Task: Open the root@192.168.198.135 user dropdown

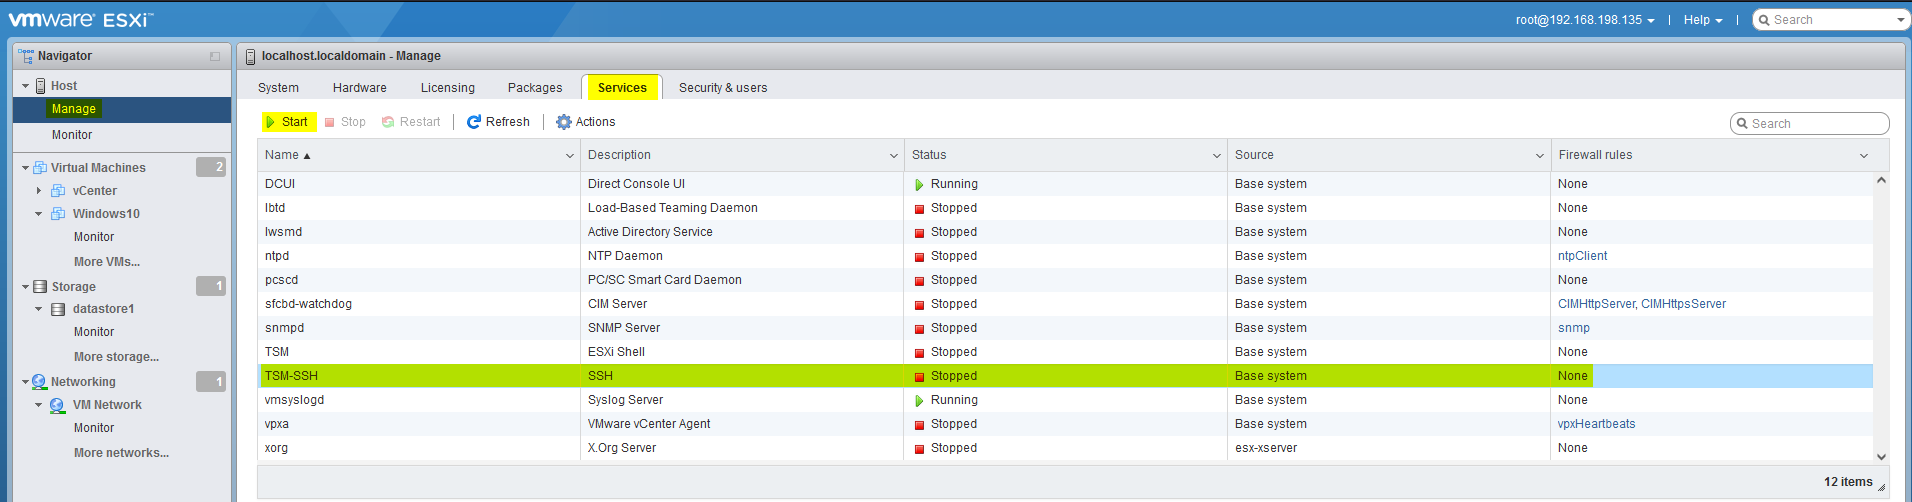Action: click(x=1585, y=20)
